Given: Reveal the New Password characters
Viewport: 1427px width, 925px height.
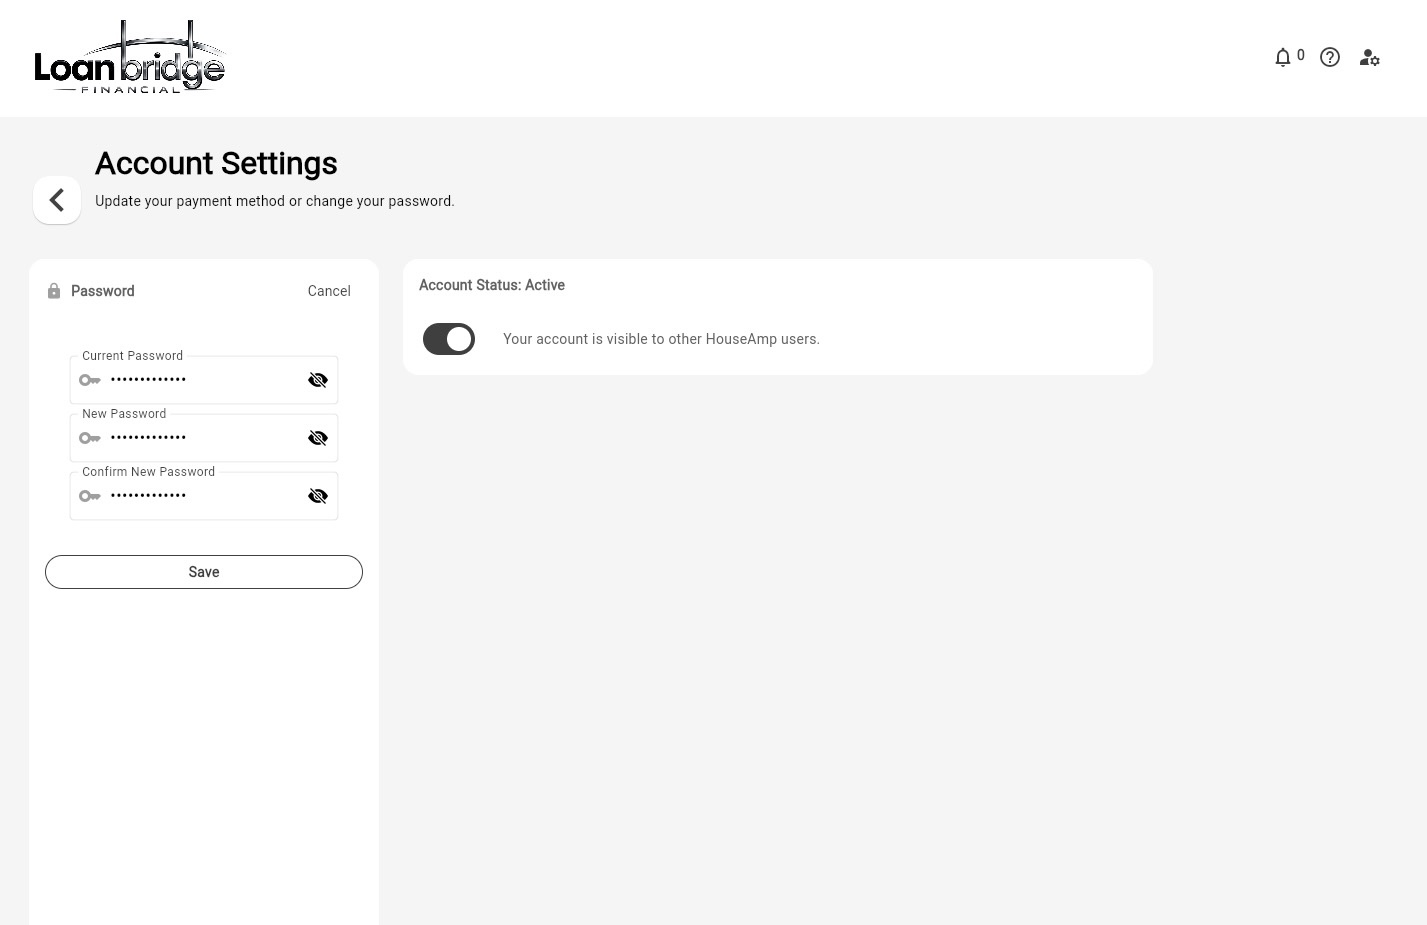Looking at the screenshot, I should 318,438.
